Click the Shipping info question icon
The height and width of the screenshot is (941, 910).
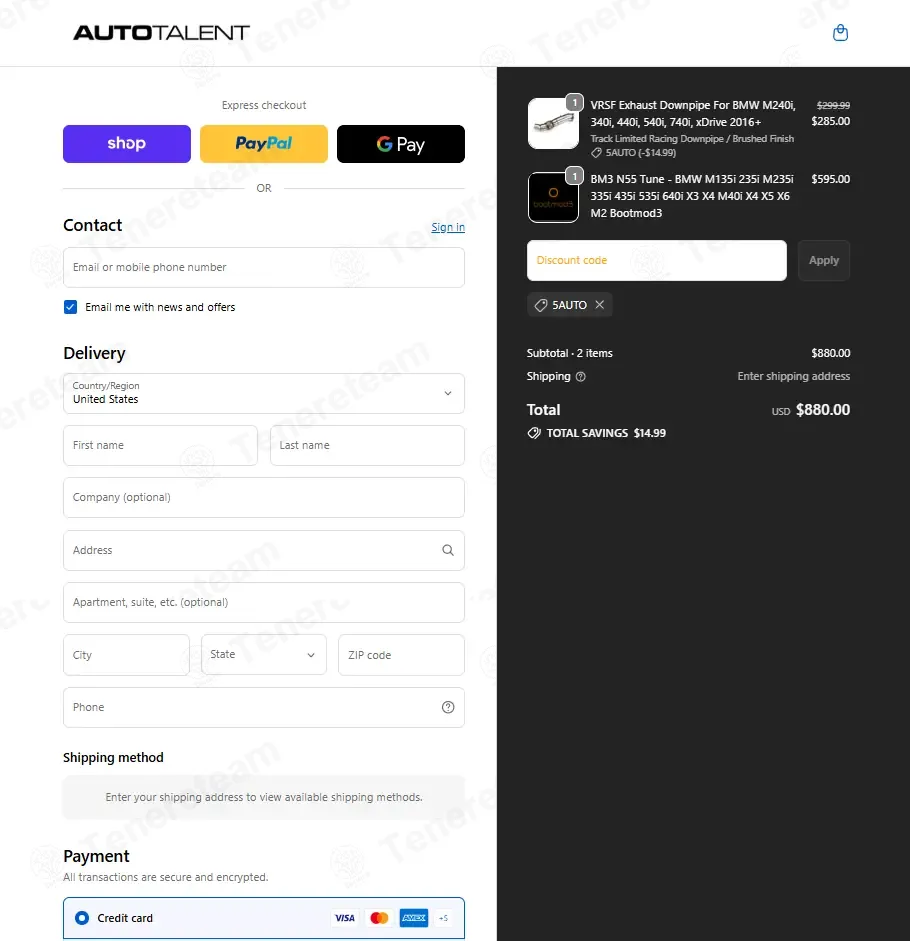pos(580,377)
